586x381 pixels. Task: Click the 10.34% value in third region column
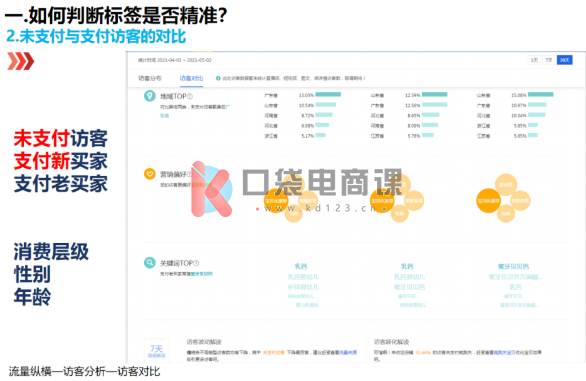point(519,116)
